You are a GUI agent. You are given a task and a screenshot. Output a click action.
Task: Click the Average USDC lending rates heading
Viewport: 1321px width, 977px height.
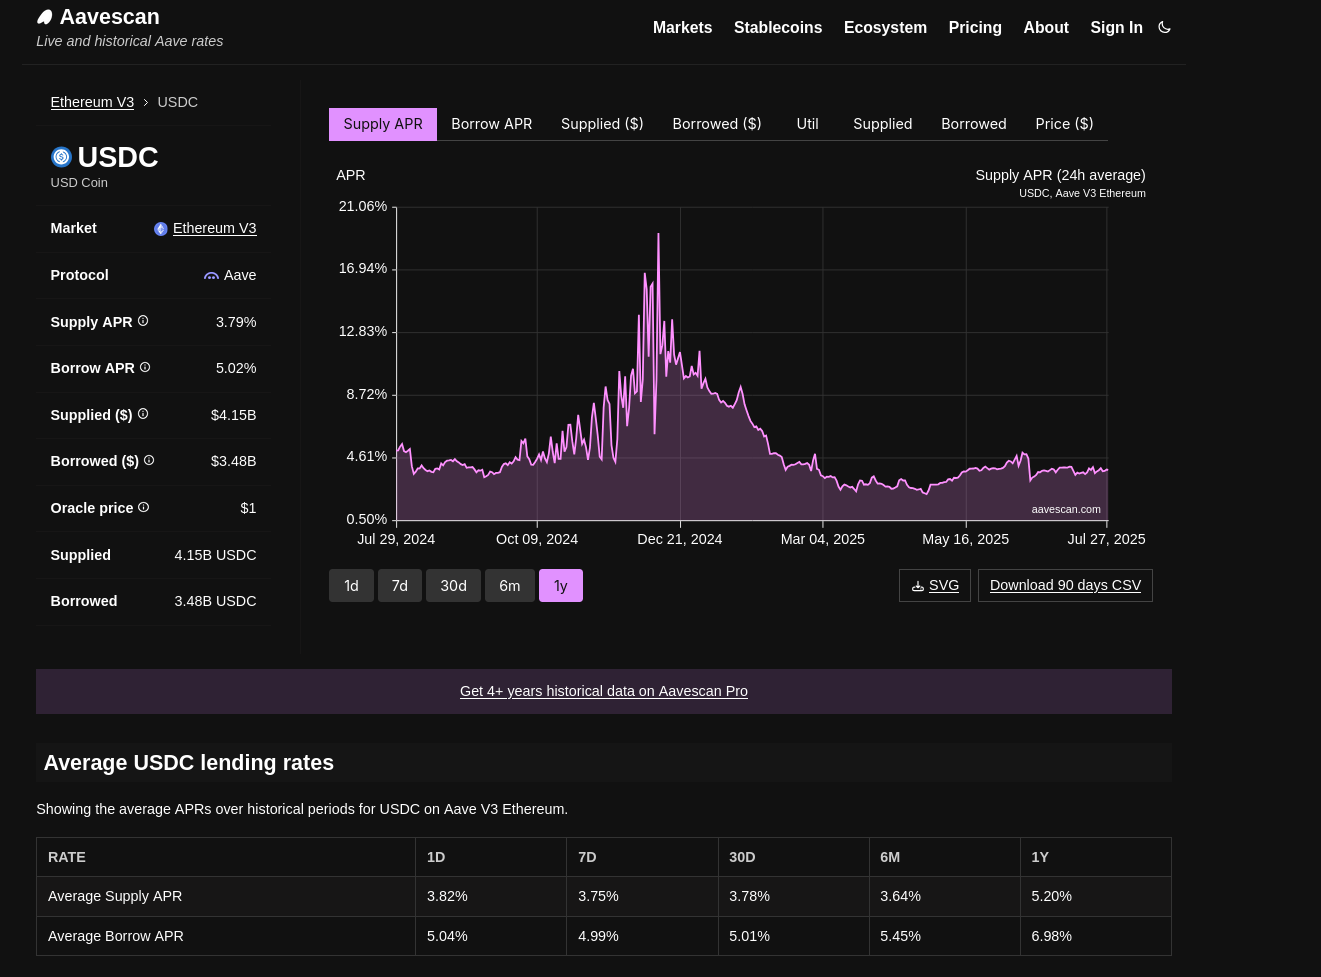point(189,763)
